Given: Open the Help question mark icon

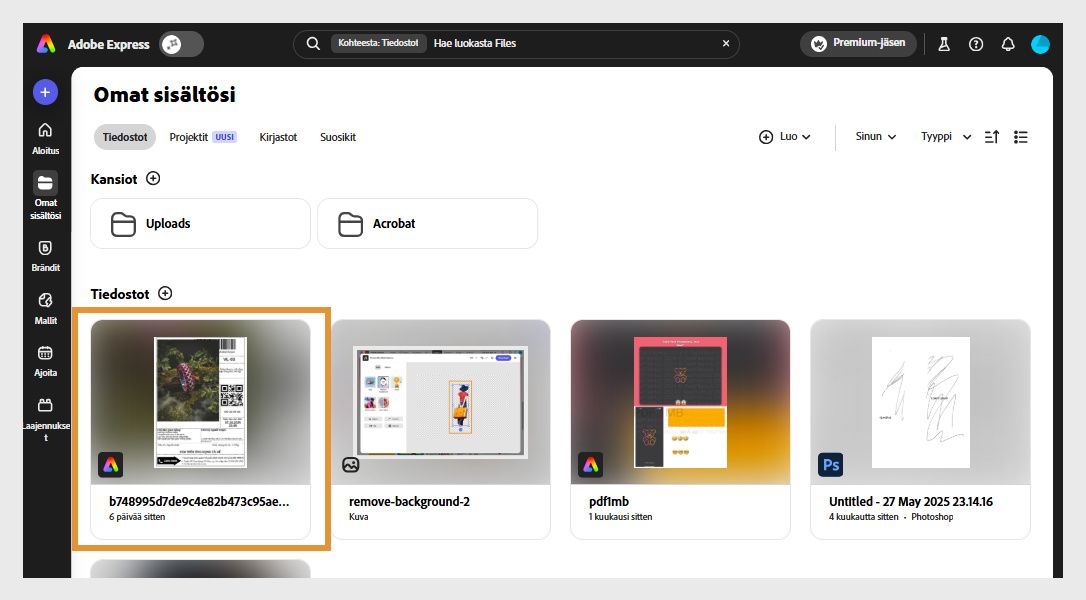Looking at the screenshot, I should [975, 44].
